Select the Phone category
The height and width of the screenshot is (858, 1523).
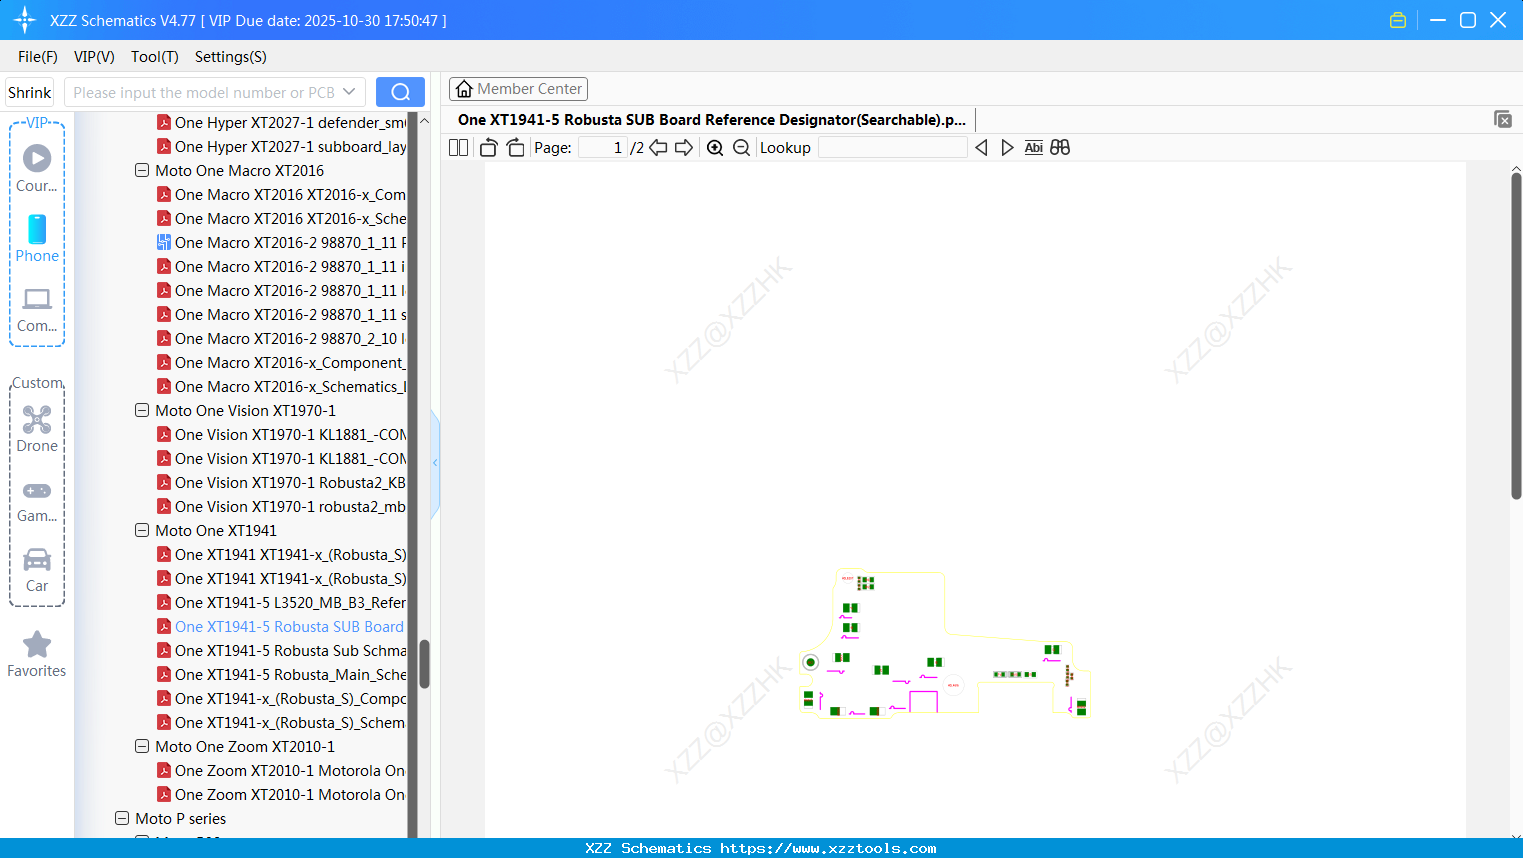tap(37, 239)
